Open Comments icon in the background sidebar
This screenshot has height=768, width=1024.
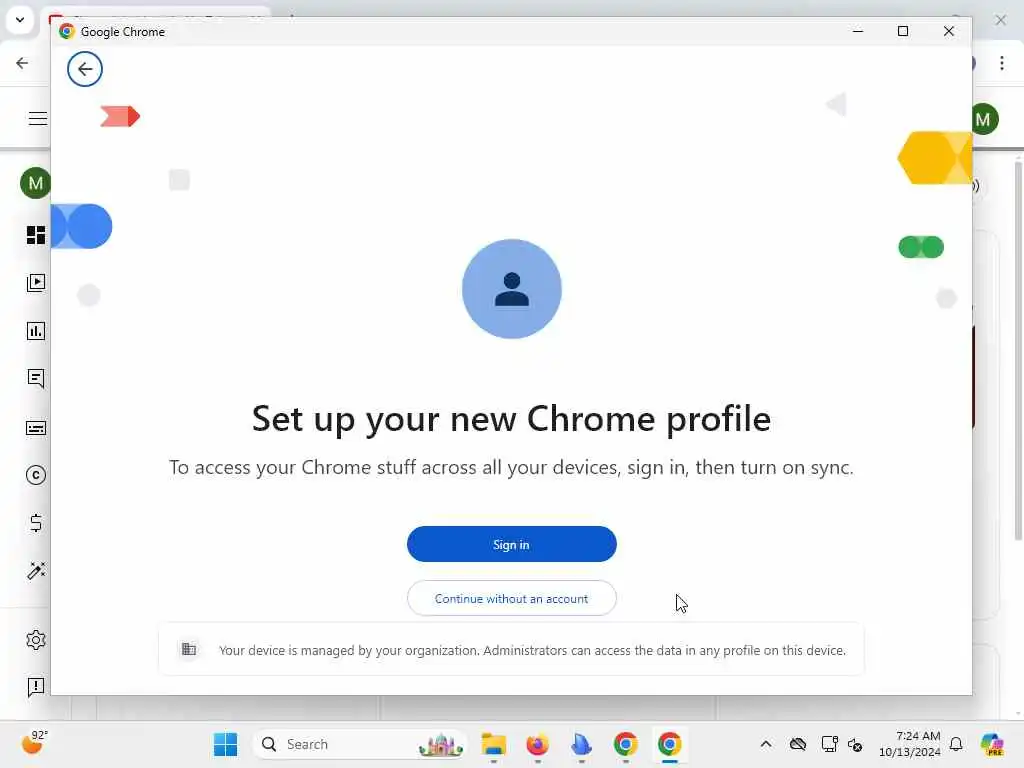pos(36,379)
